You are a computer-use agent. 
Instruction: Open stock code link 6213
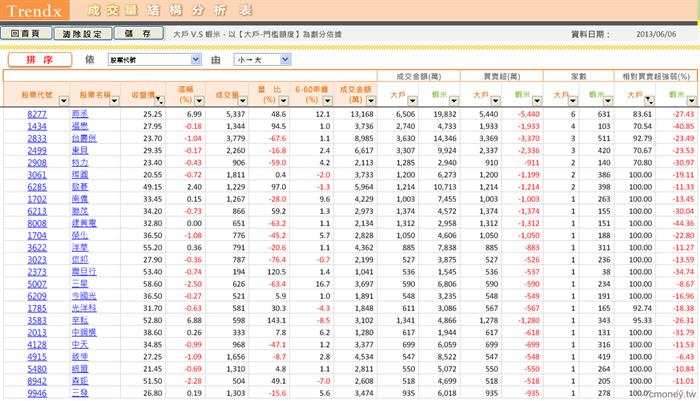click(37, 211)
